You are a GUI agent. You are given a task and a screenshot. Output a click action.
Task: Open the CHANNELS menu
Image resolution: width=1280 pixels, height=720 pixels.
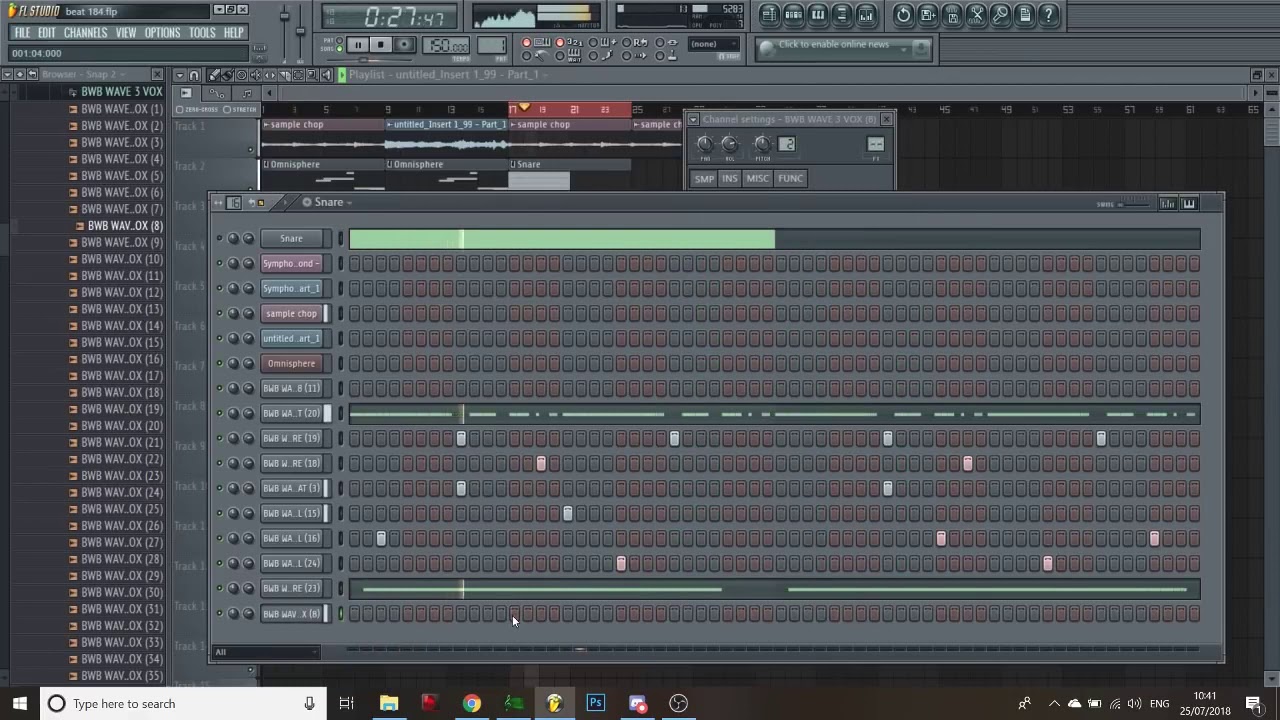85,32
